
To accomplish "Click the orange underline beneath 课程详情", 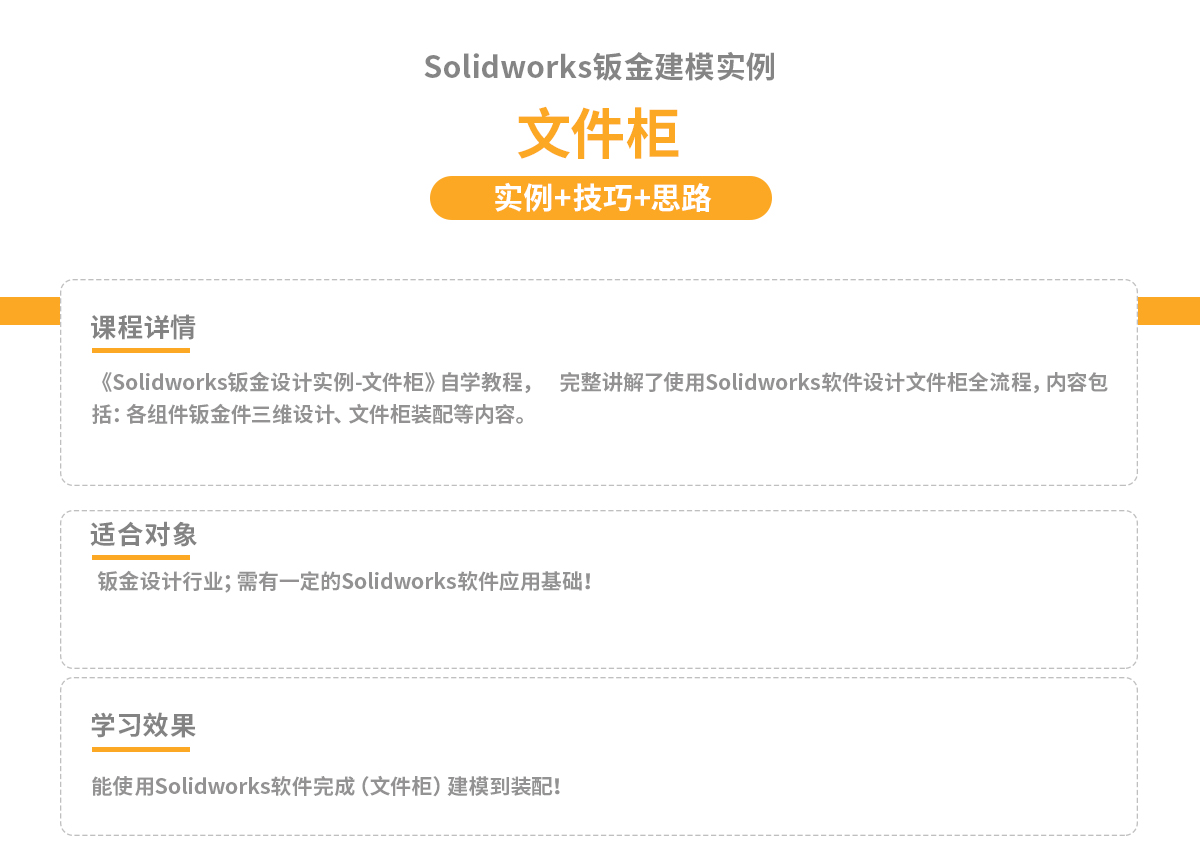I will (x=141, y=350).
